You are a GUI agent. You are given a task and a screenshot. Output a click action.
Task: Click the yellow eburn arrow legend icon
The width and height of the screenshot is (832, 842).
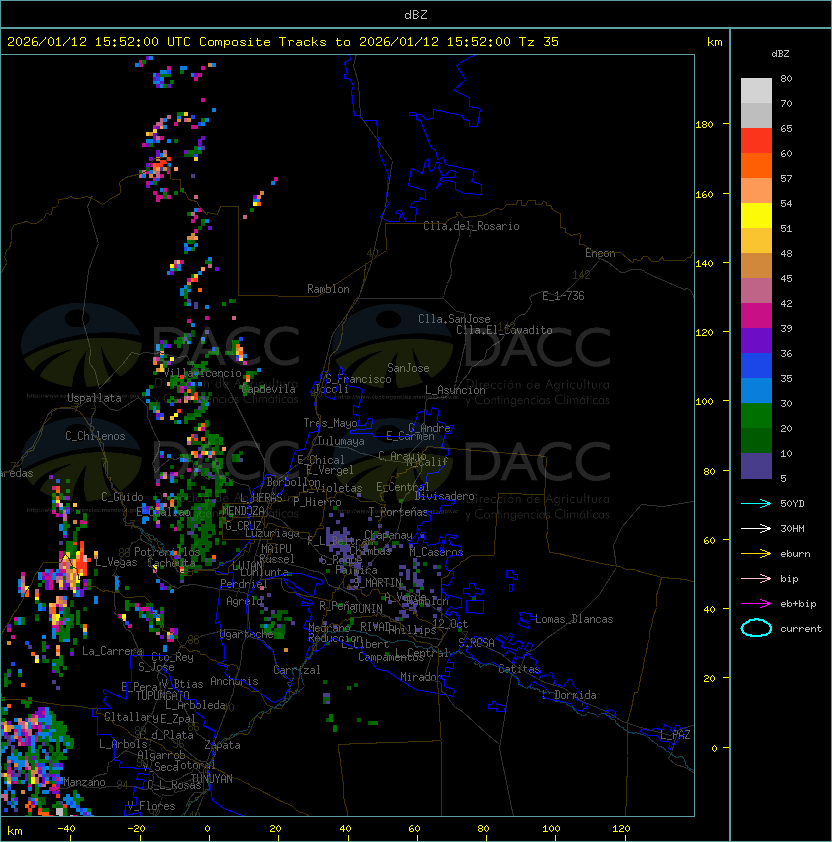coord(756,554)
